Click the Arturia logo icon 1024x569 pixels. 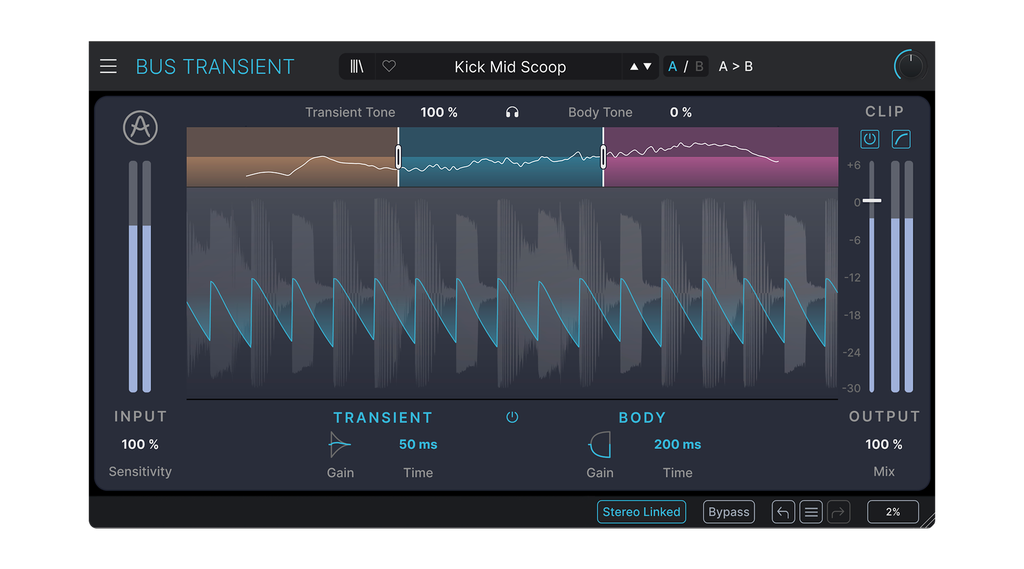click(140, 127)
